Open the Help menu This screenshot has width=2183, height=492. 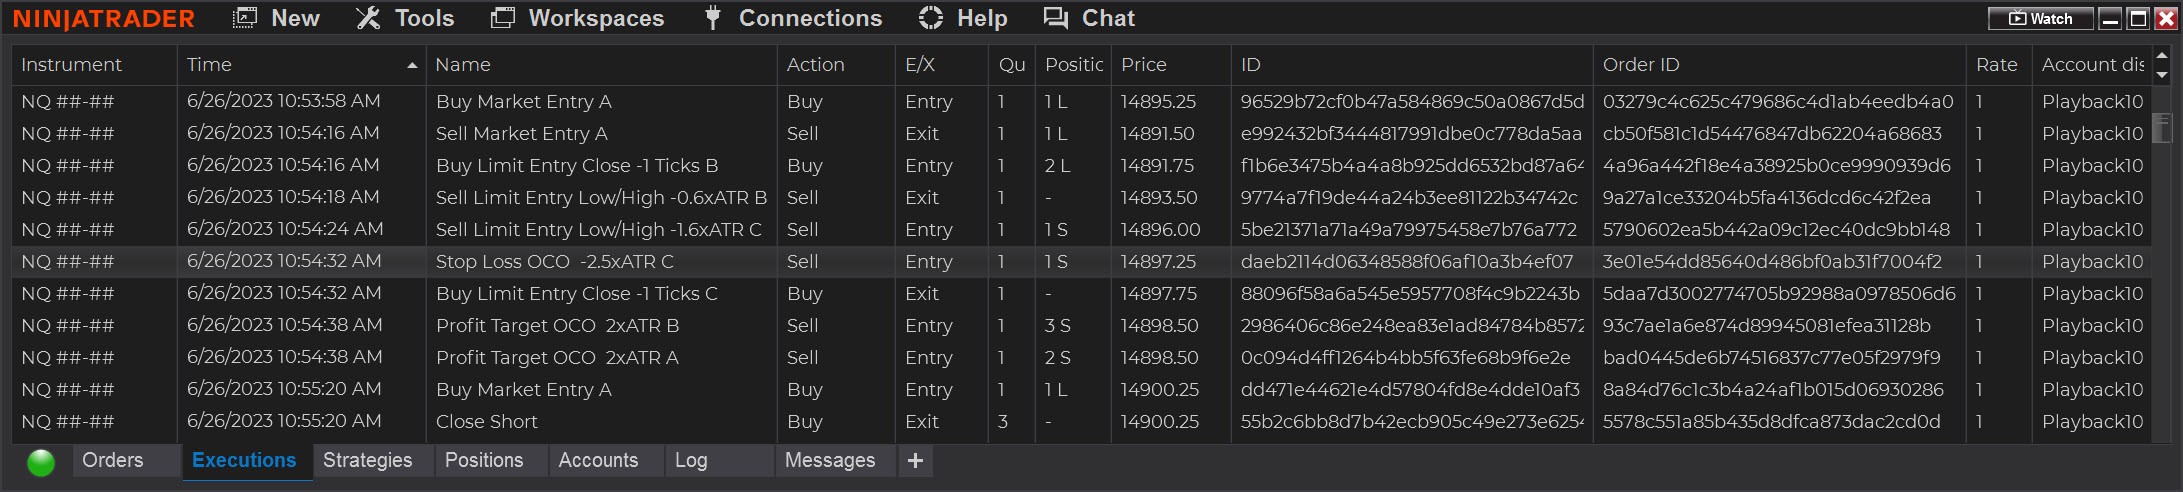[x=963, y=18]
